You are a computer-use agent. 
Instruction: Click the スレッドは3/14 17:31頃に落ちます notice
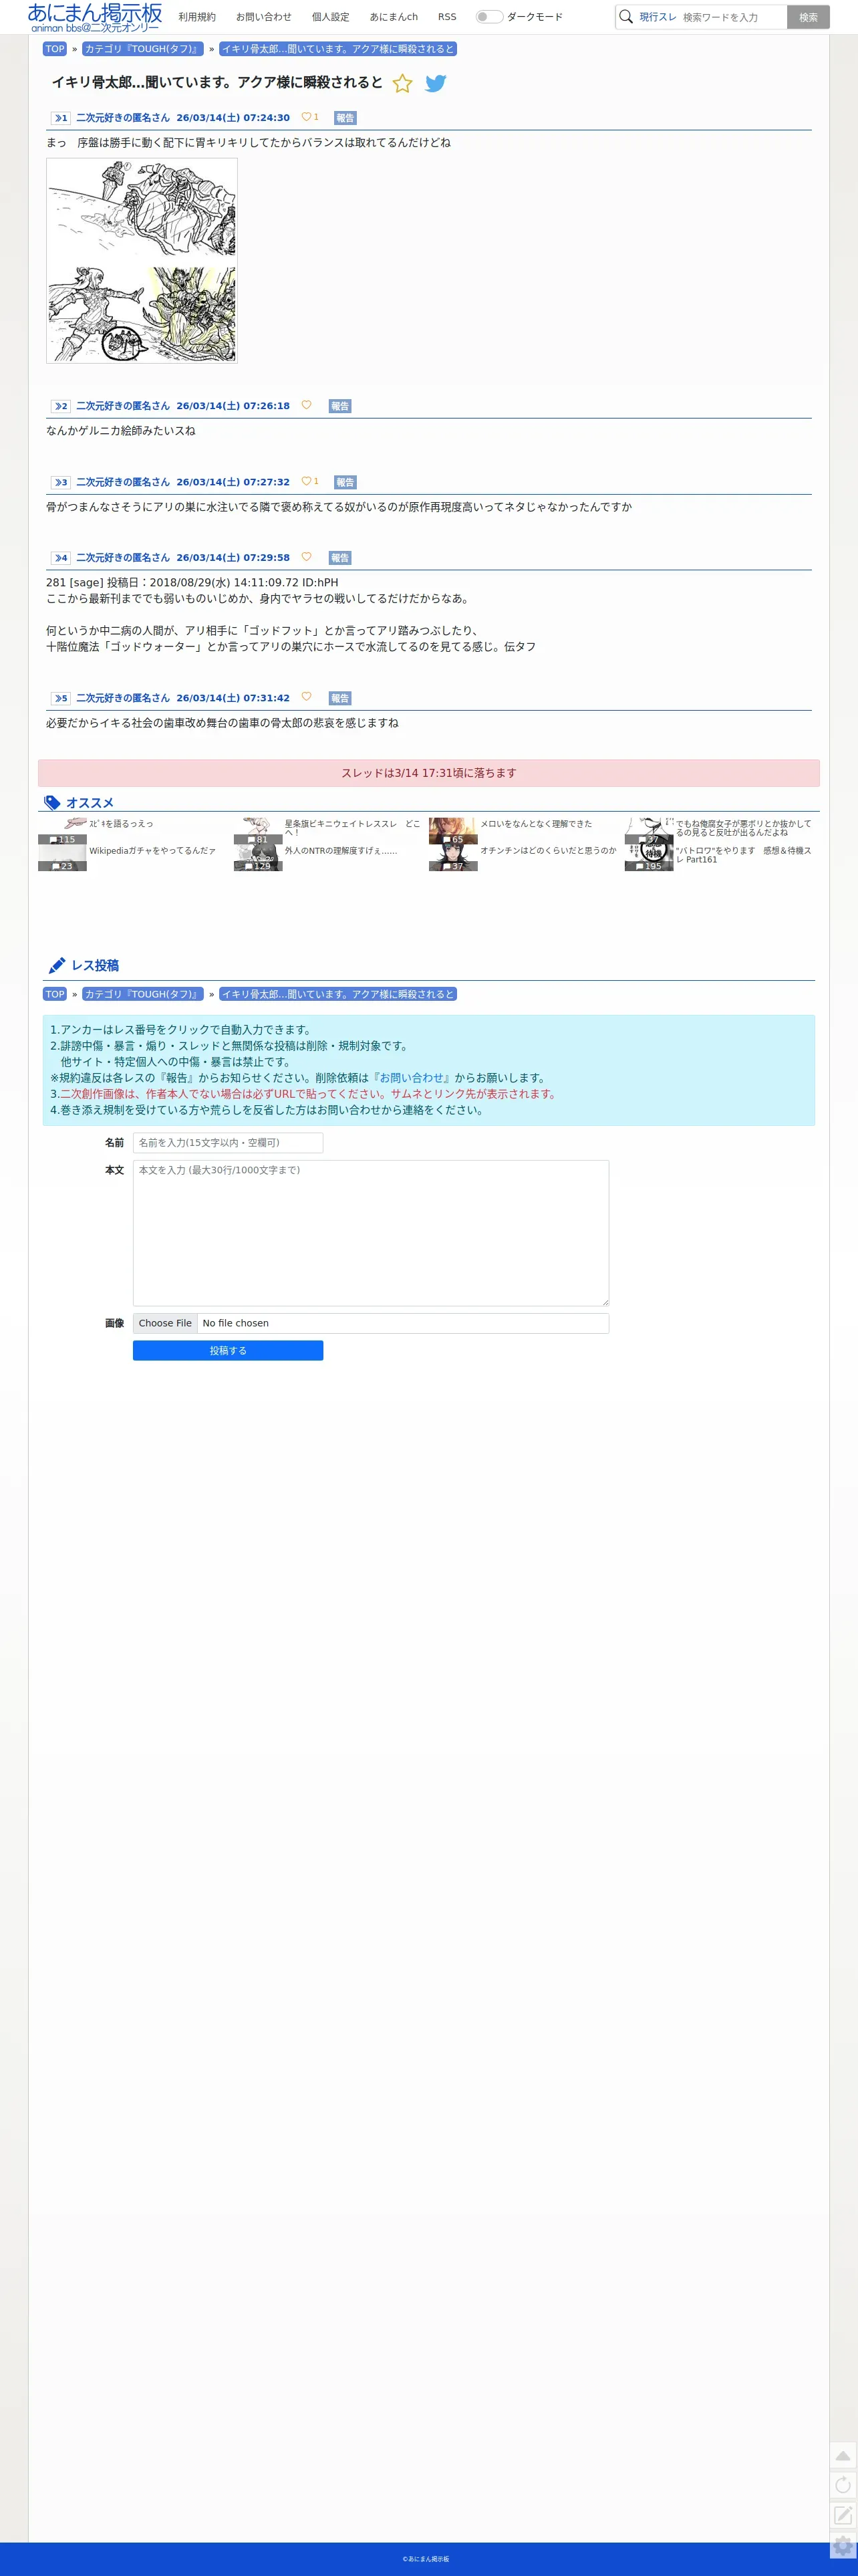[429, 773]
